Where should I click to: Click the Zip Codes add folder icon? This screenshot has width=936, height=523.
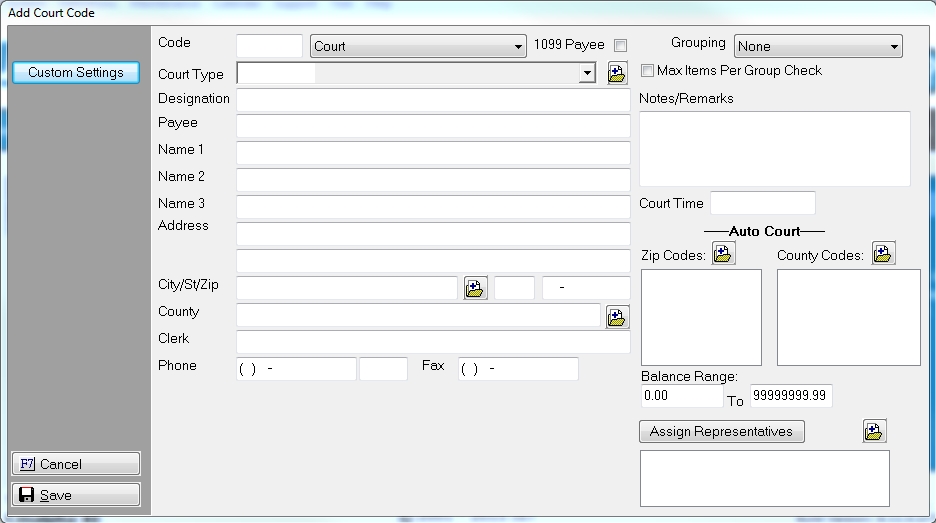723,254
